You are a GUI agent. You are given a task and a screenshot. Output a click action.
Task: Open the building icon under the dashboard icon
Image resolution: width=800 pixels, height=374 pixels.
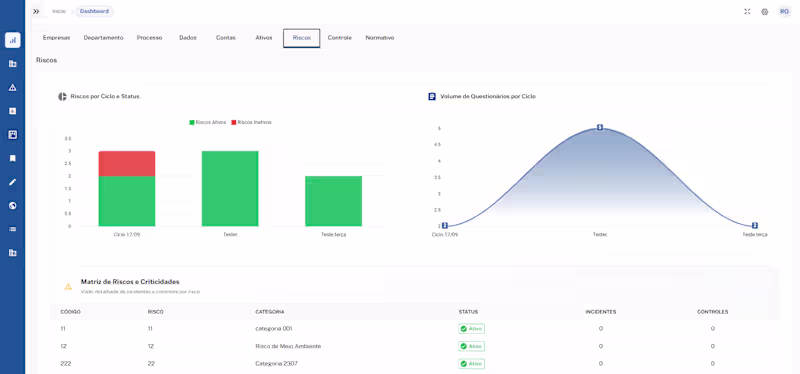coord(13,64)
